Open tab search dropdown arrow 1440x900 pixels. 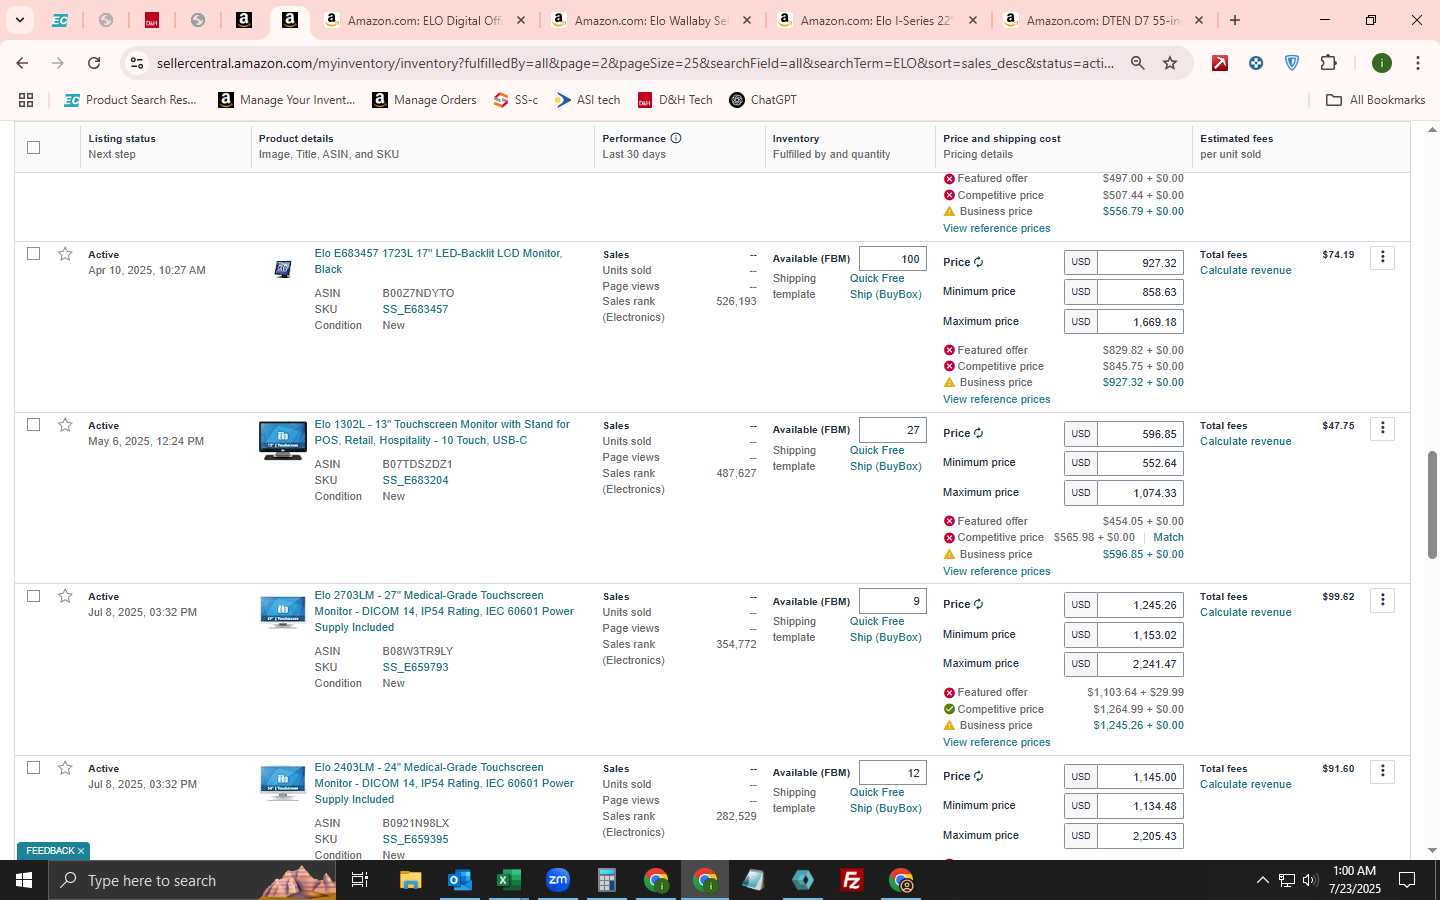click(19, 20)
